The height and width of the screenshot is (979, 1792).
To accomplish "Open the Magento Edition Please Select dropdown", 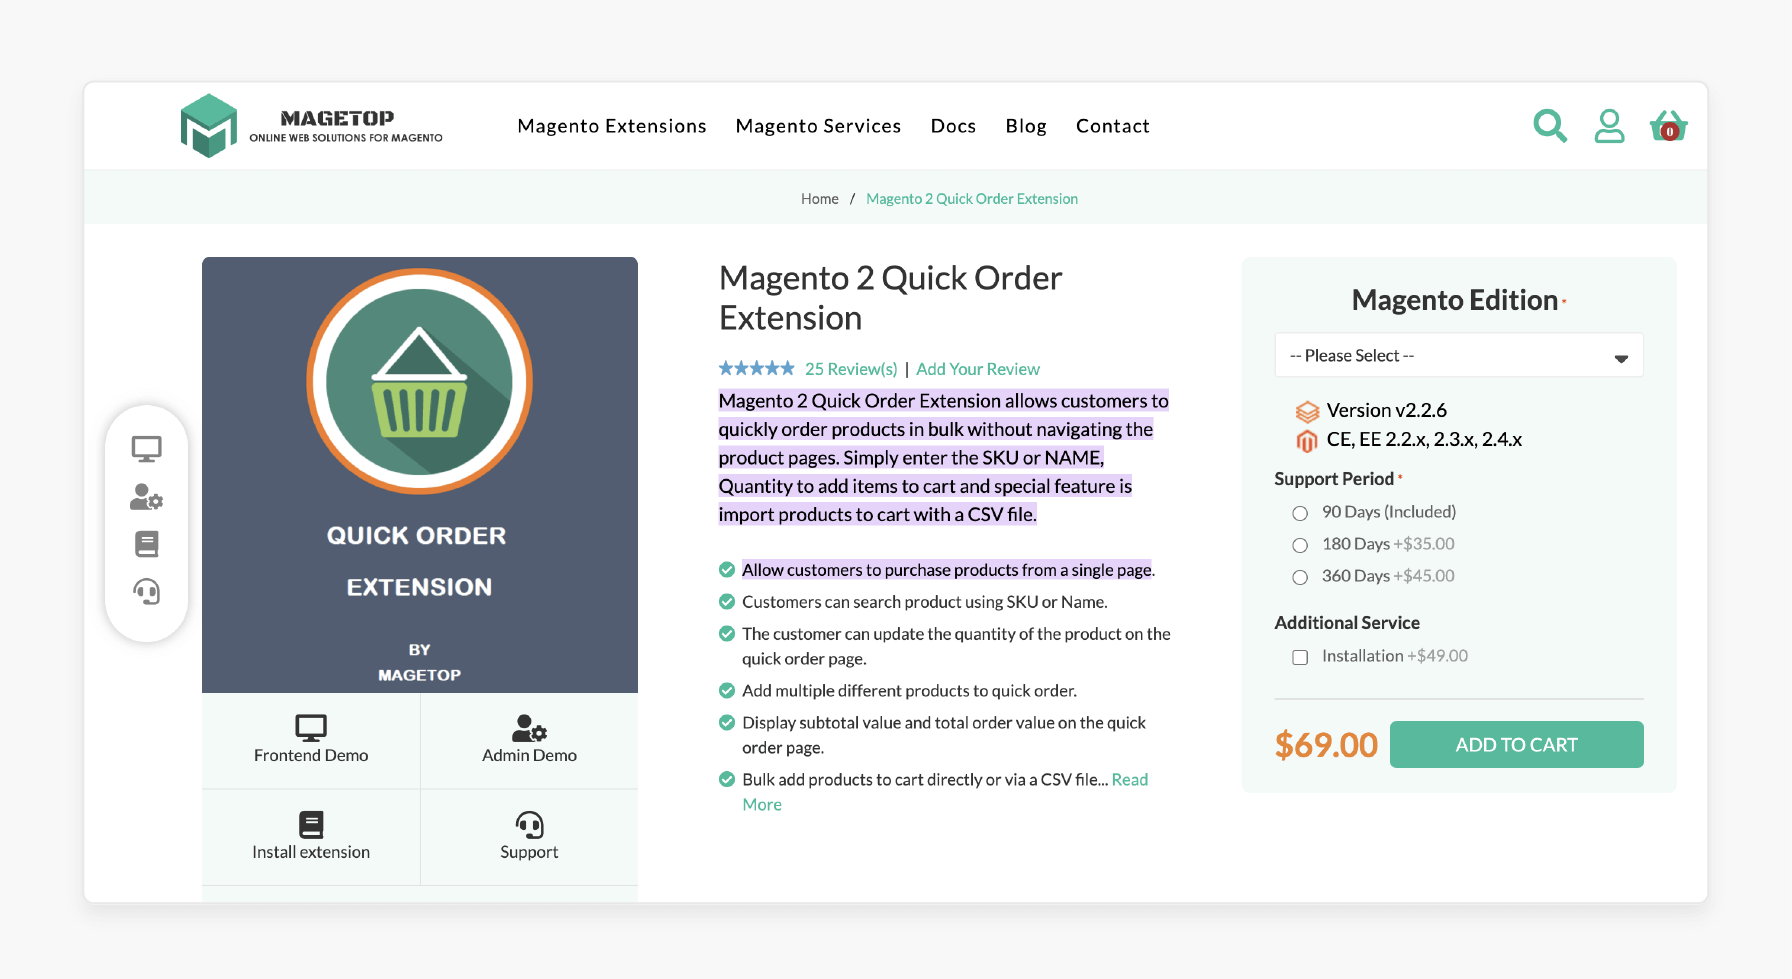I will click(x=1459, y=355).
